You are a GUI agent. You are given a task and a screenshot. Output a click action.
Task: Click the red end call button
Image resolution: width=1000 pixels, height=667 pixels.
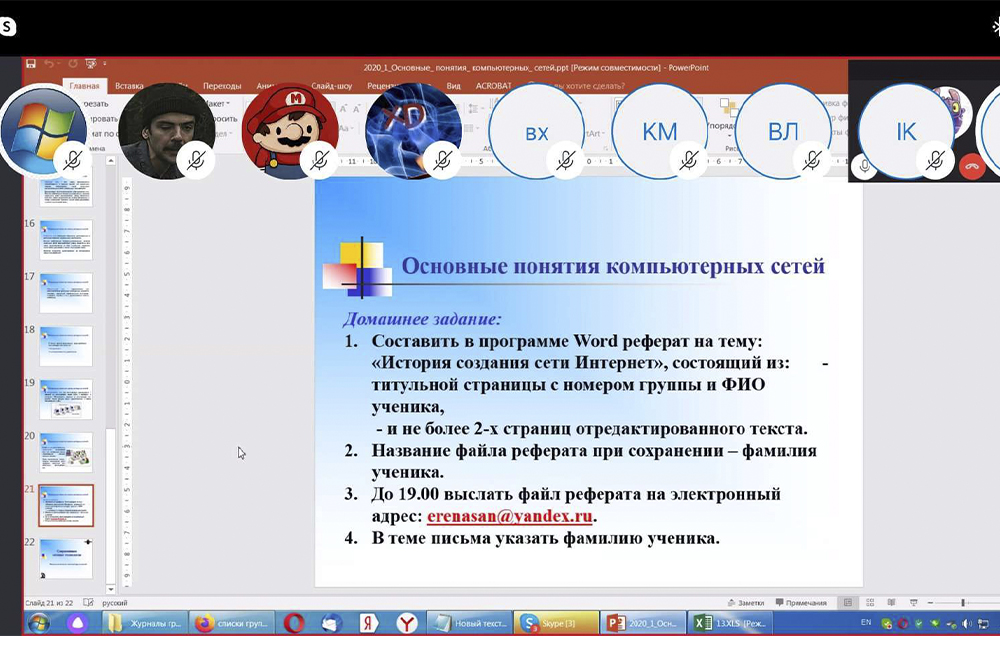coord(971,166)
